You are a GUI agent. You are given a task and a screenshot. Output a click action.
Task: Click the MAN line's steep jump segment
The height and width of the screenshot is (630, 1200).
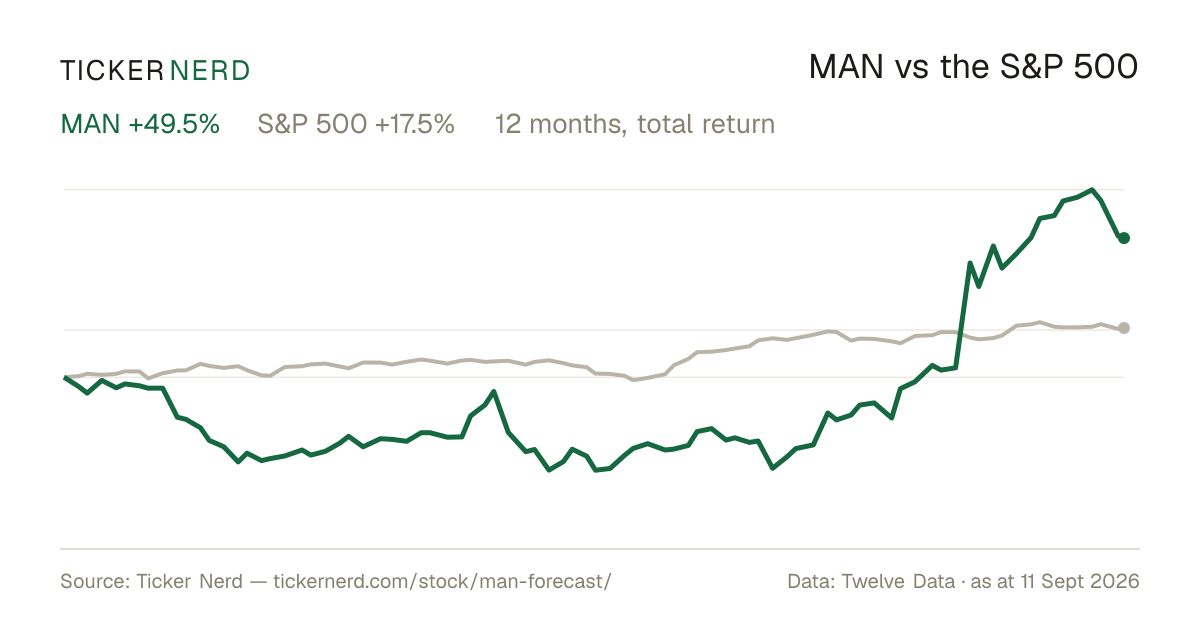[963, 315]
